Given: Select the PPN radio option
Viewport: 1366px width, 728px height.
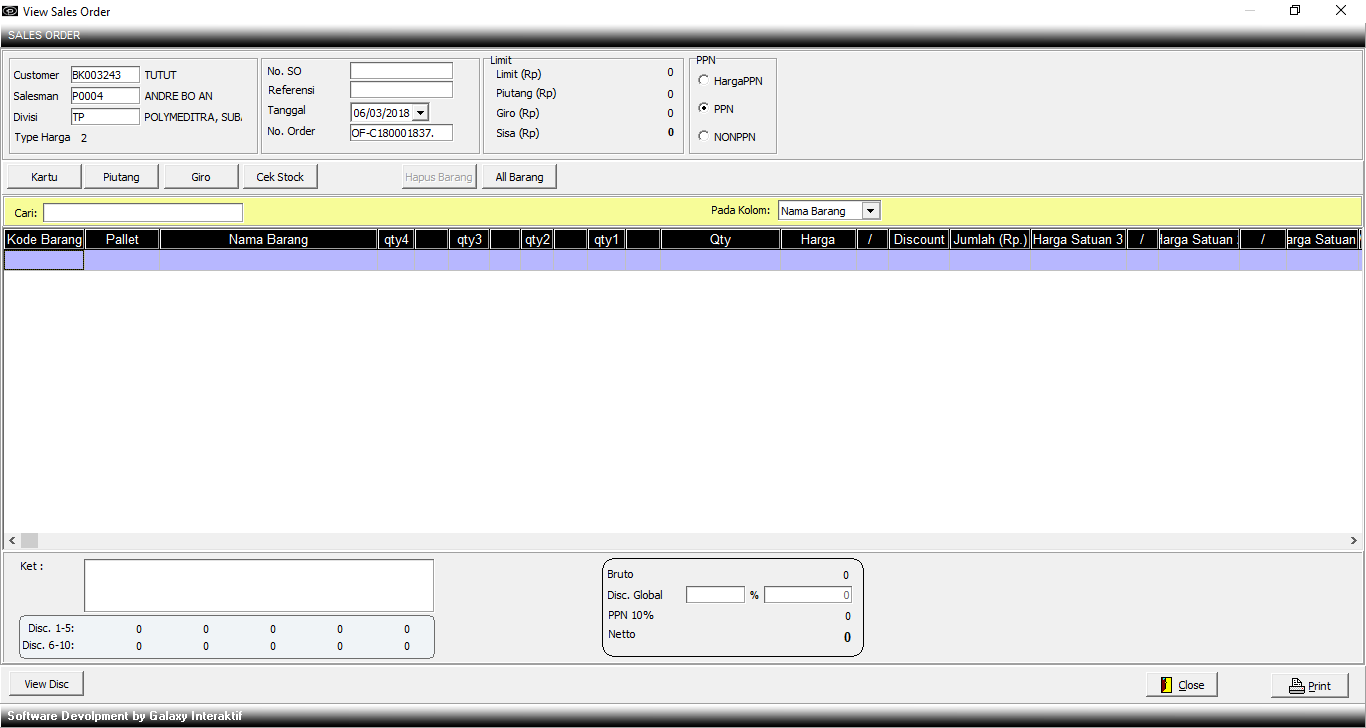Looking at the screenshot, I should (704, 109).
